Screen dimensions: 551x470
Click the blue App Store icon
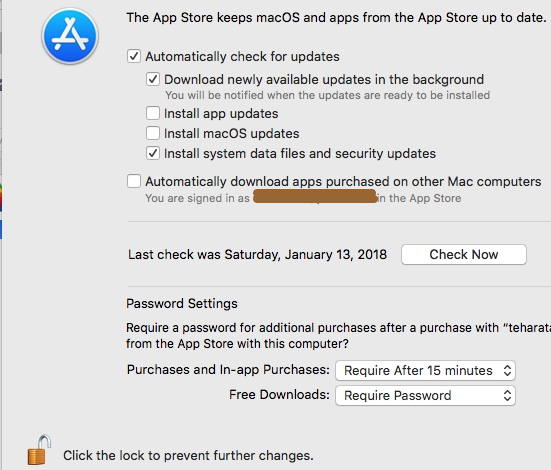70,36
